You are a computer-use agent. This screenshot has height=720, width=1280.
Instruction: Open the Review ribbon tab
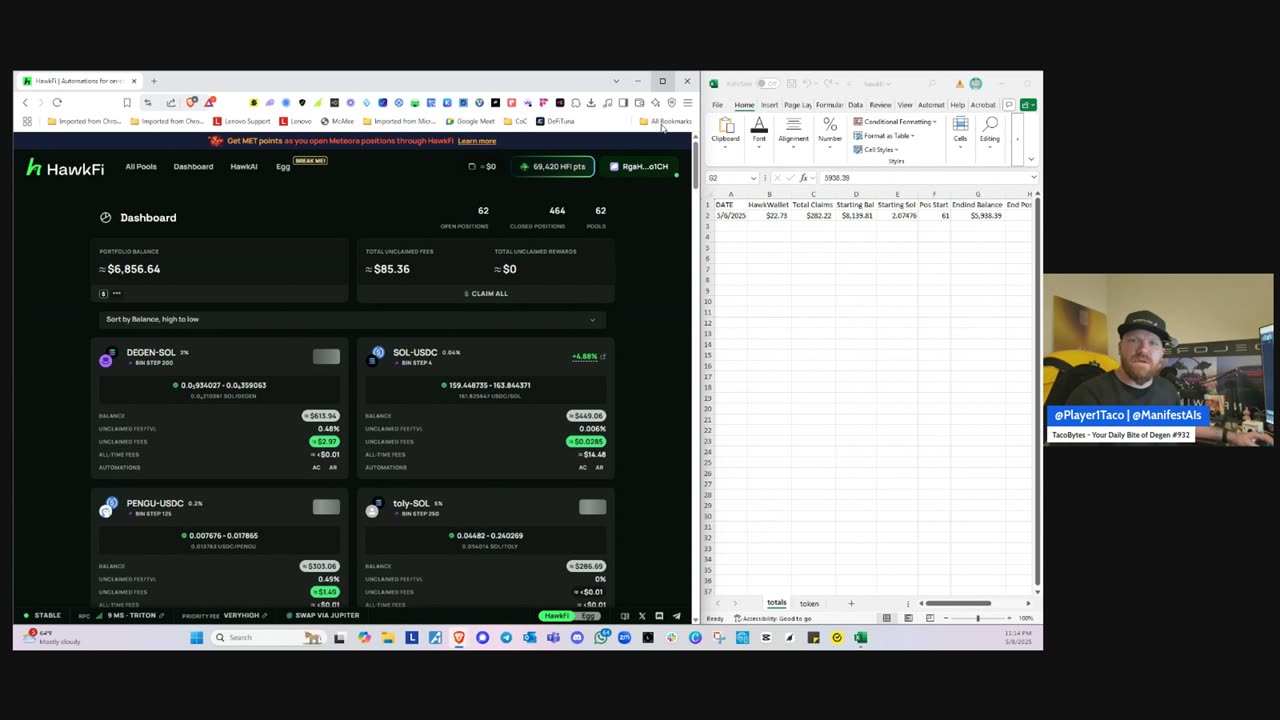click(x=880, y=105)
